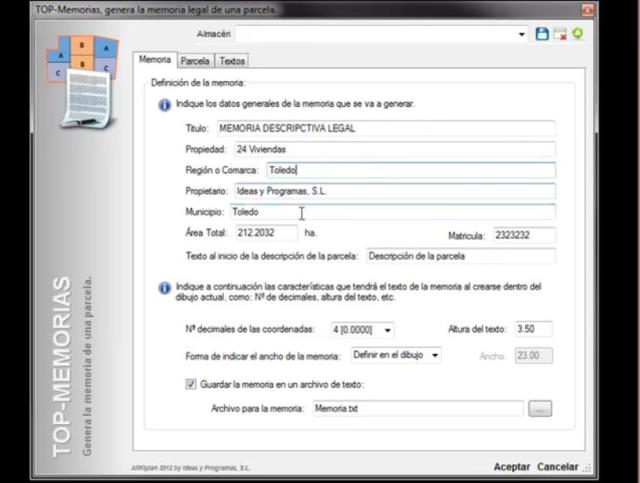Click the Archivo para la memoria field 'Memoria.txt'
This screenshot has width=640, height=483.
coord(418,408)
